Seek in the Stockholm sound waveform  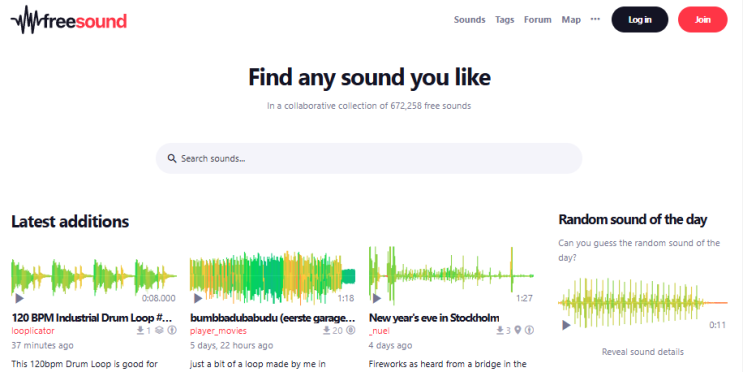click(x=452, y=275)
